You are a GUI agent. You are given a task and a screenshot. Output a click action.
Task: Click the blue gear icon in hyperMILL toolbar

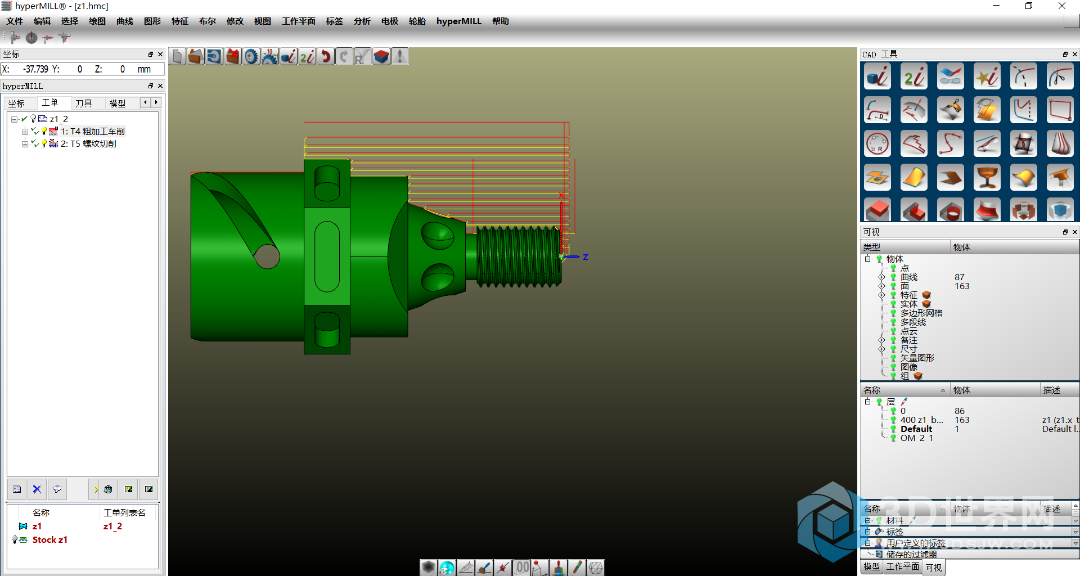pos(251,56)
